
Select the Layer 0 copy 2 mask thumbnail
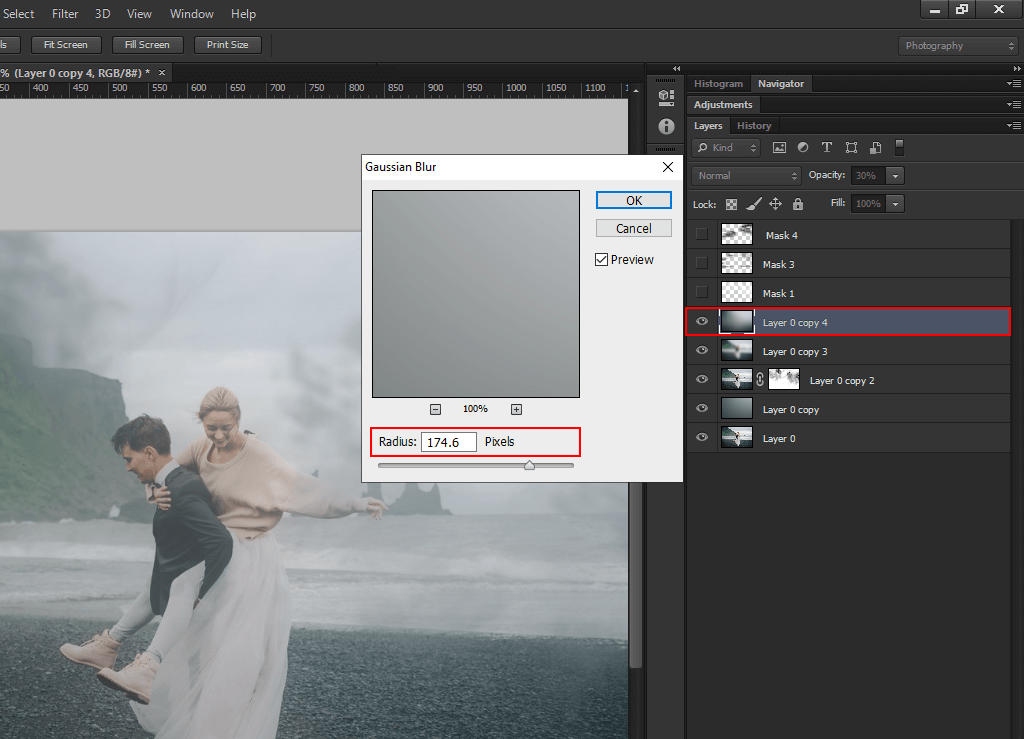tap(784, 379)
